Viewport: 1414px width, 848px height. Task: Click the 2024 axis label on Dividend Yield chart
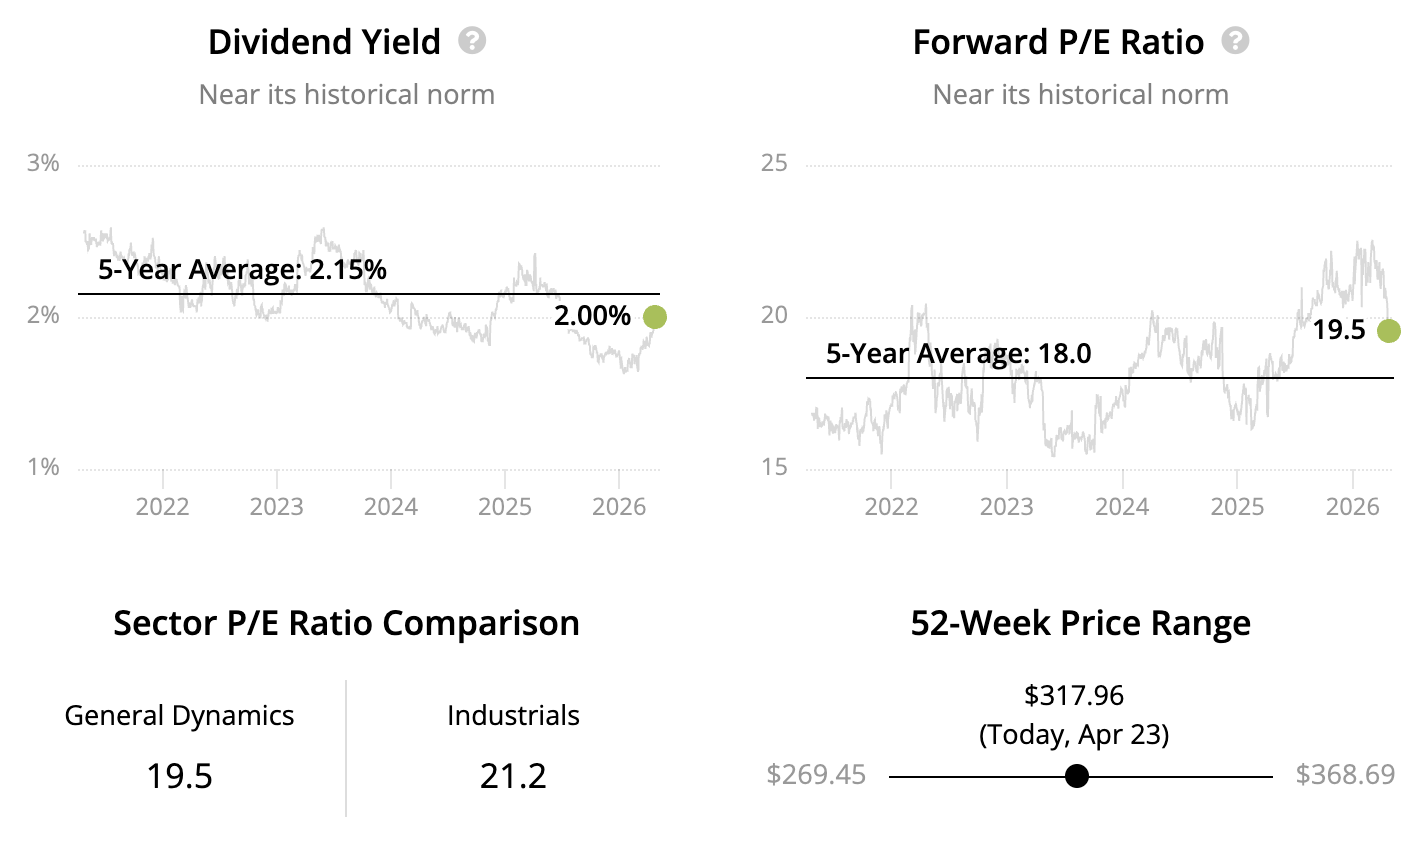pos(390,506)
